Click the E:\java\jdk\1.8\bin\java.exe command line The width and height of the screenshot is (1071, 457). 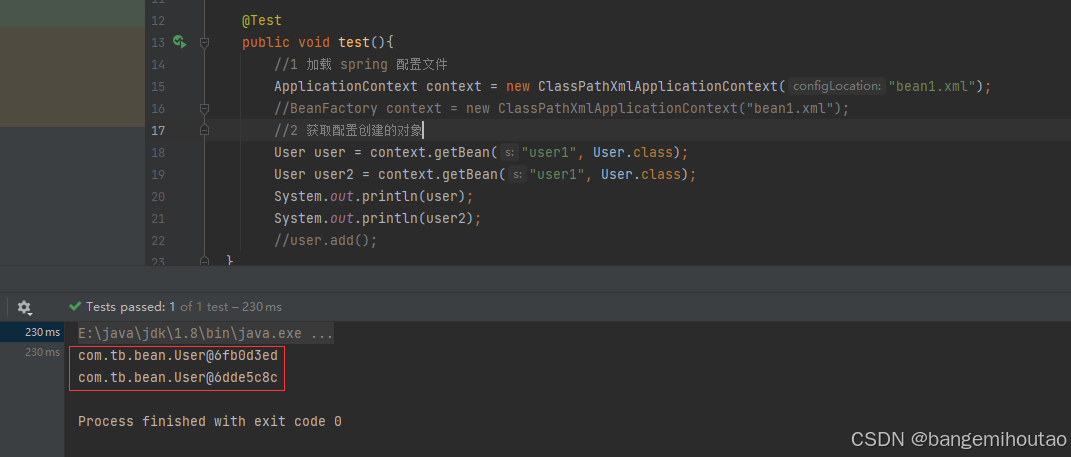pos(206,333)
